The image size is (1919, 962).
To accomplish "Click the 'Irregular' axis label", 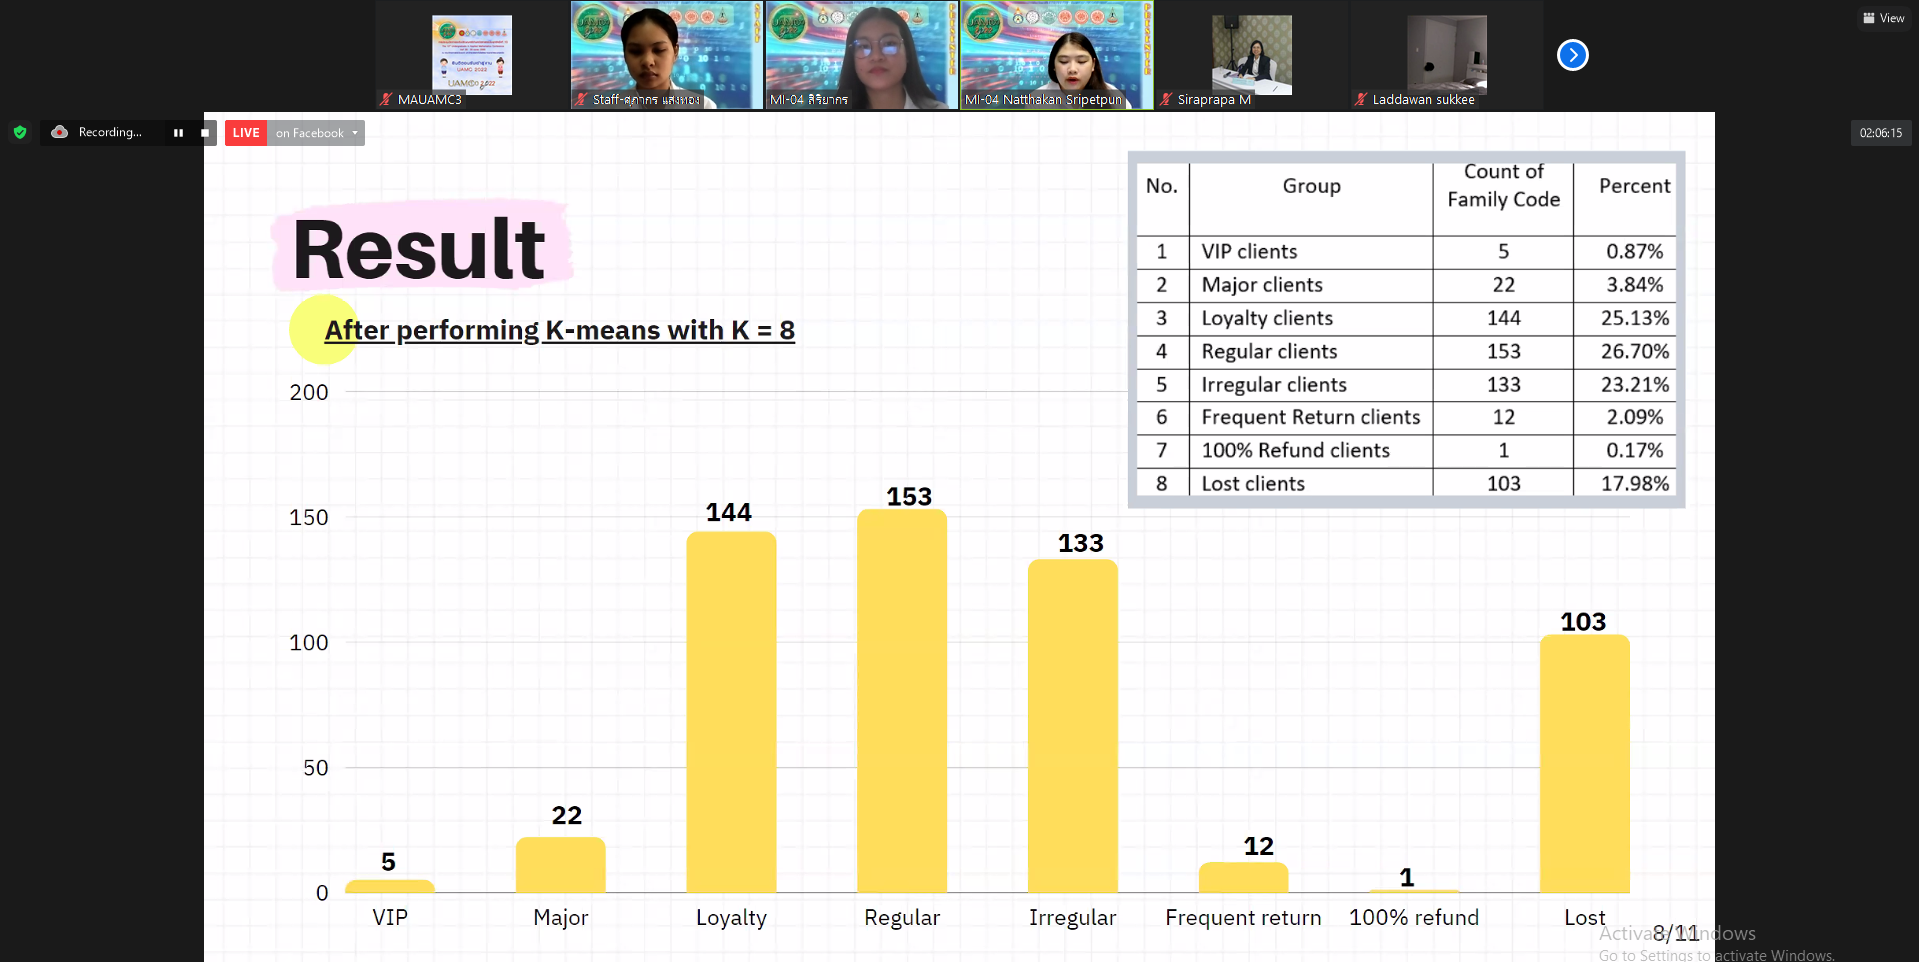I will pos(1072,918).
